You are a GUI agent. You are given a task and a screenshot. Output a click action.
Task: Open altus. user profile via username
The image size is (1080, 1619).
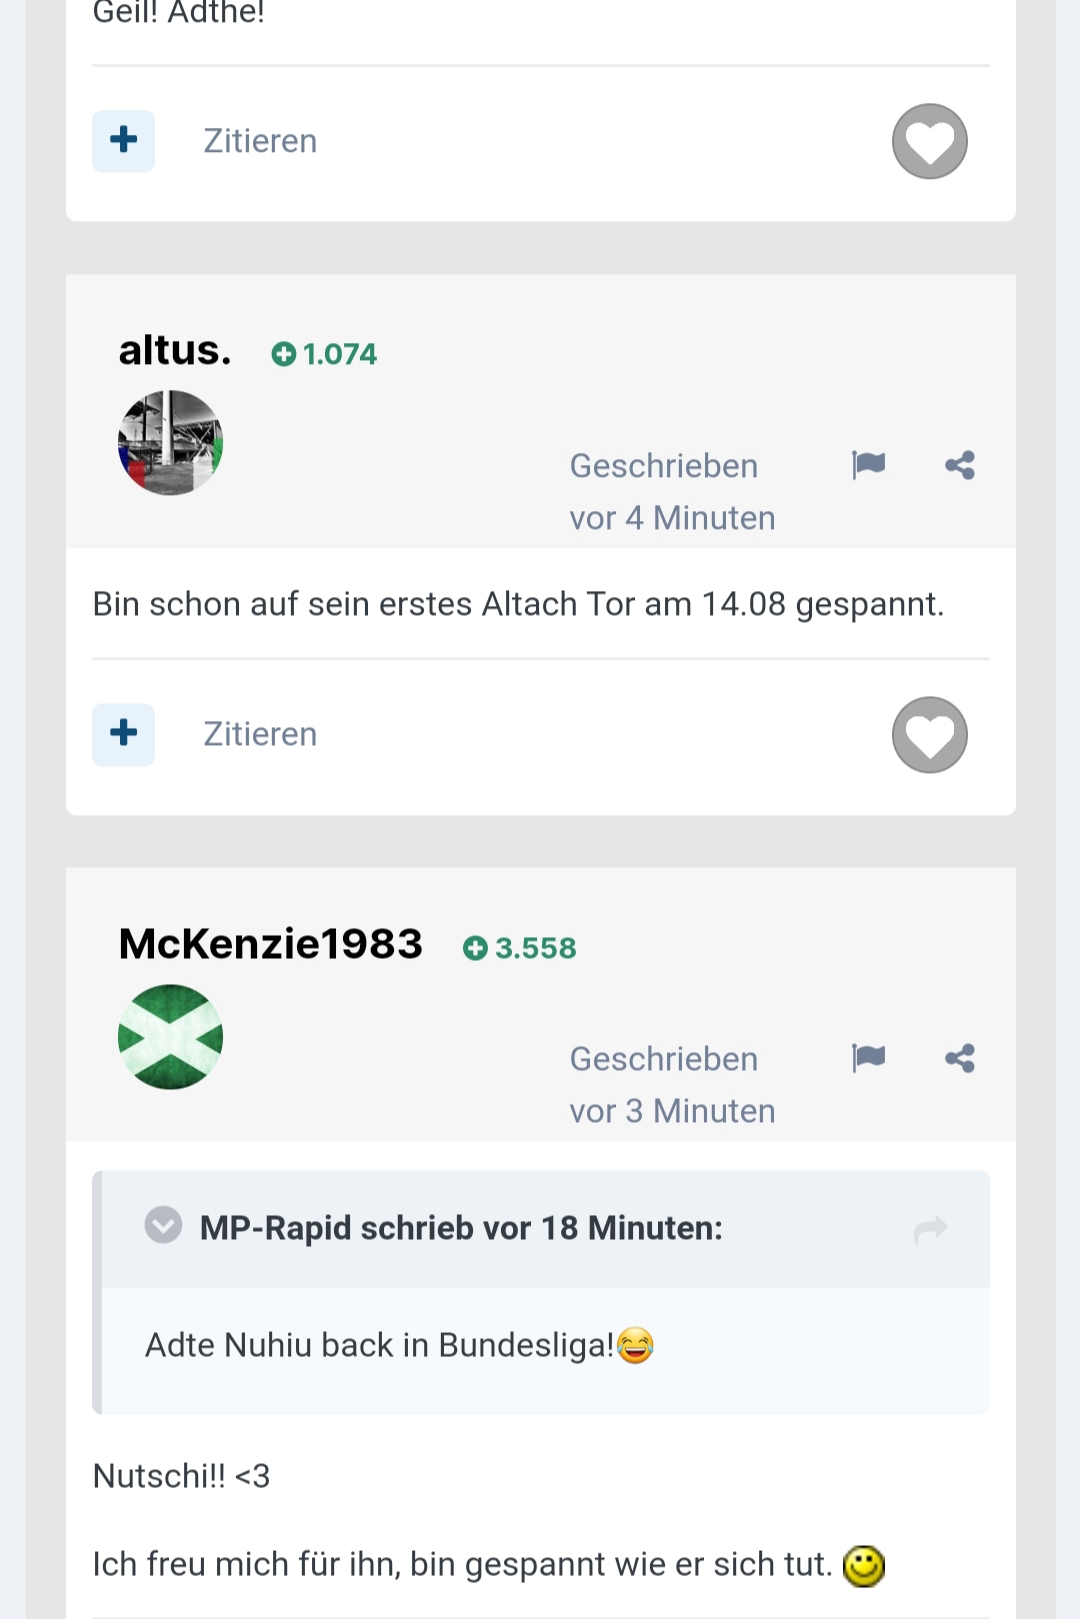pos(175,350)
